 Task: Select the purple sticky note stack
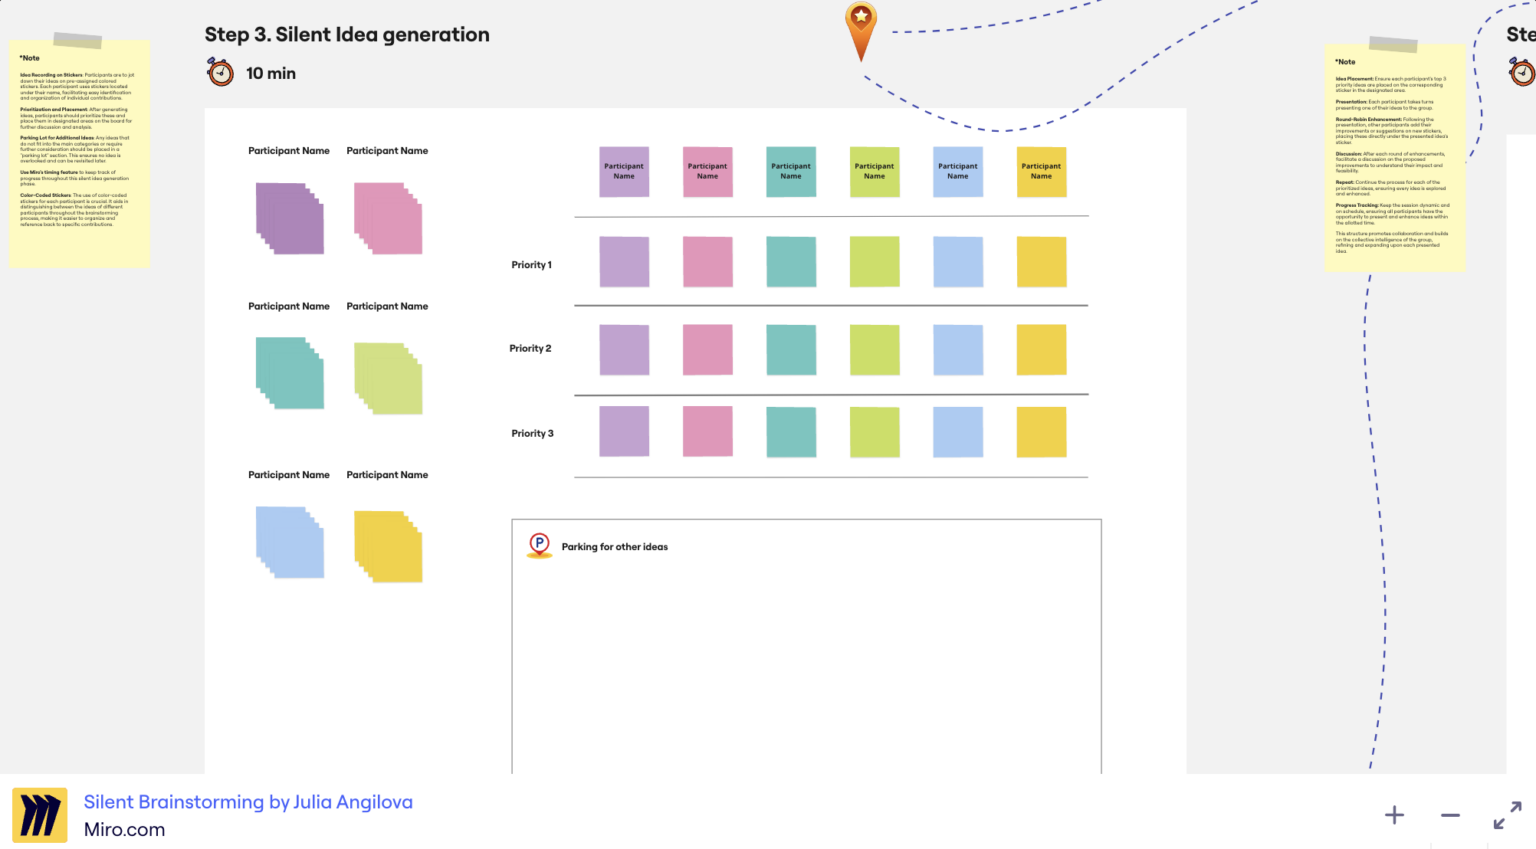[290, 218]
